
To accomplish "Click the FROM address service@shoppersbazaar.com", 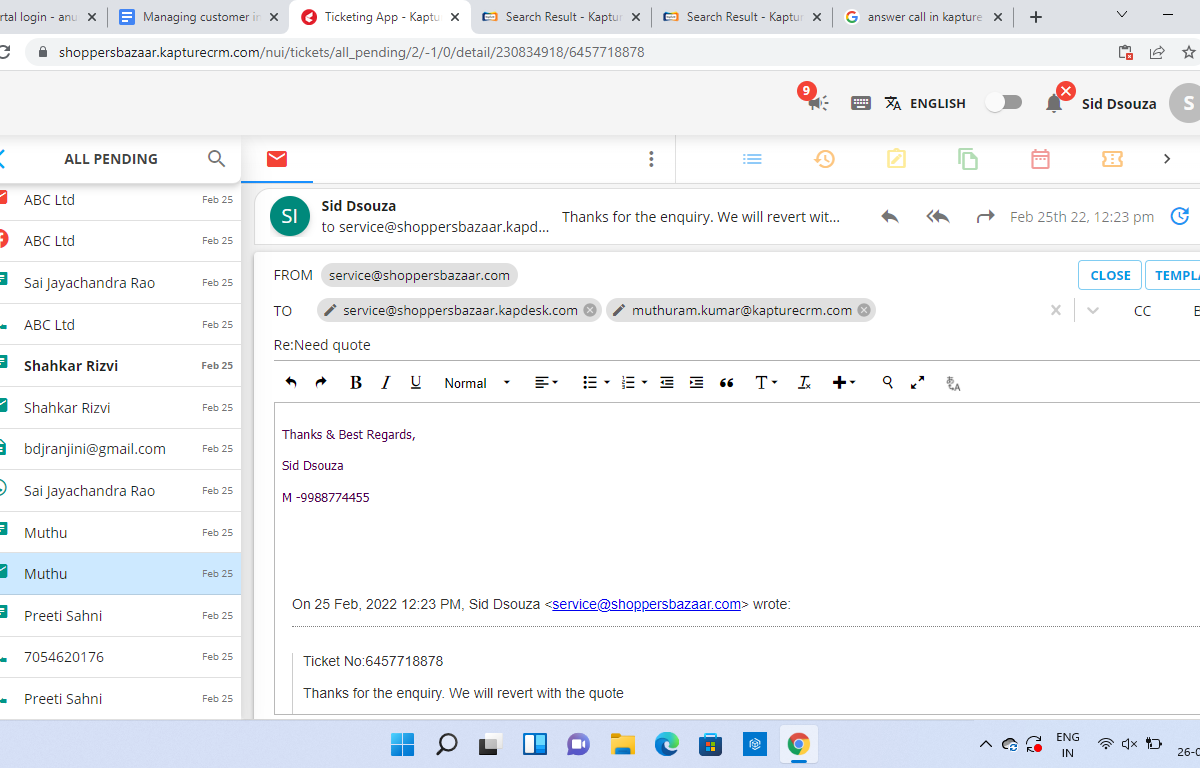I will click(419, 275).
